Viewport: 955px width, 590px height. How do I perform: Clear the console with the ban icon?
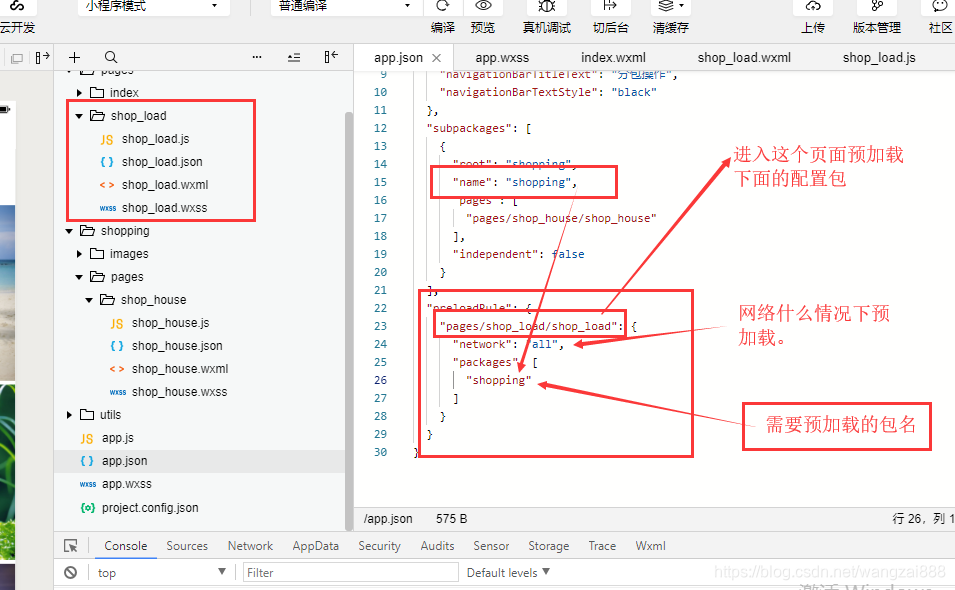point(71,572)
